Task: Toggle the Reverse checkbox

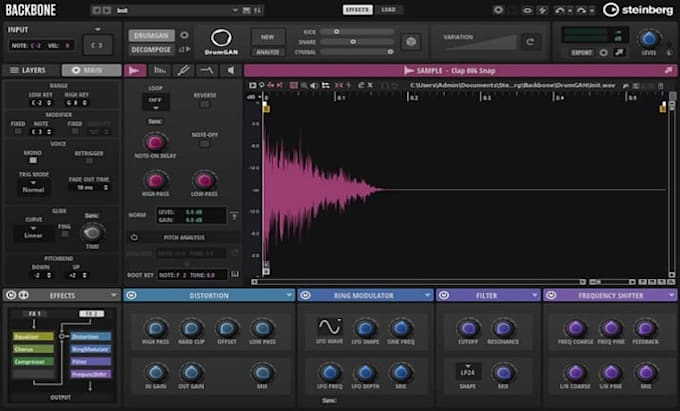Action: click(204, 104)
